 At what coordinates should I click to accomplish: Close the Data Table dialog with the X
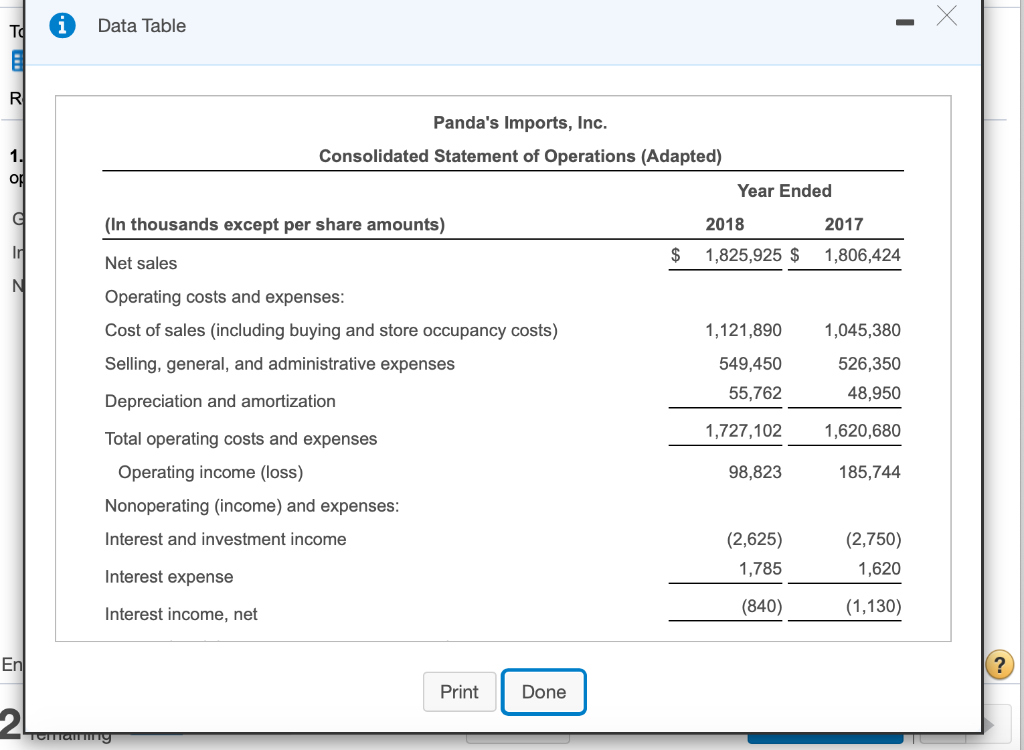pos(946,16)
